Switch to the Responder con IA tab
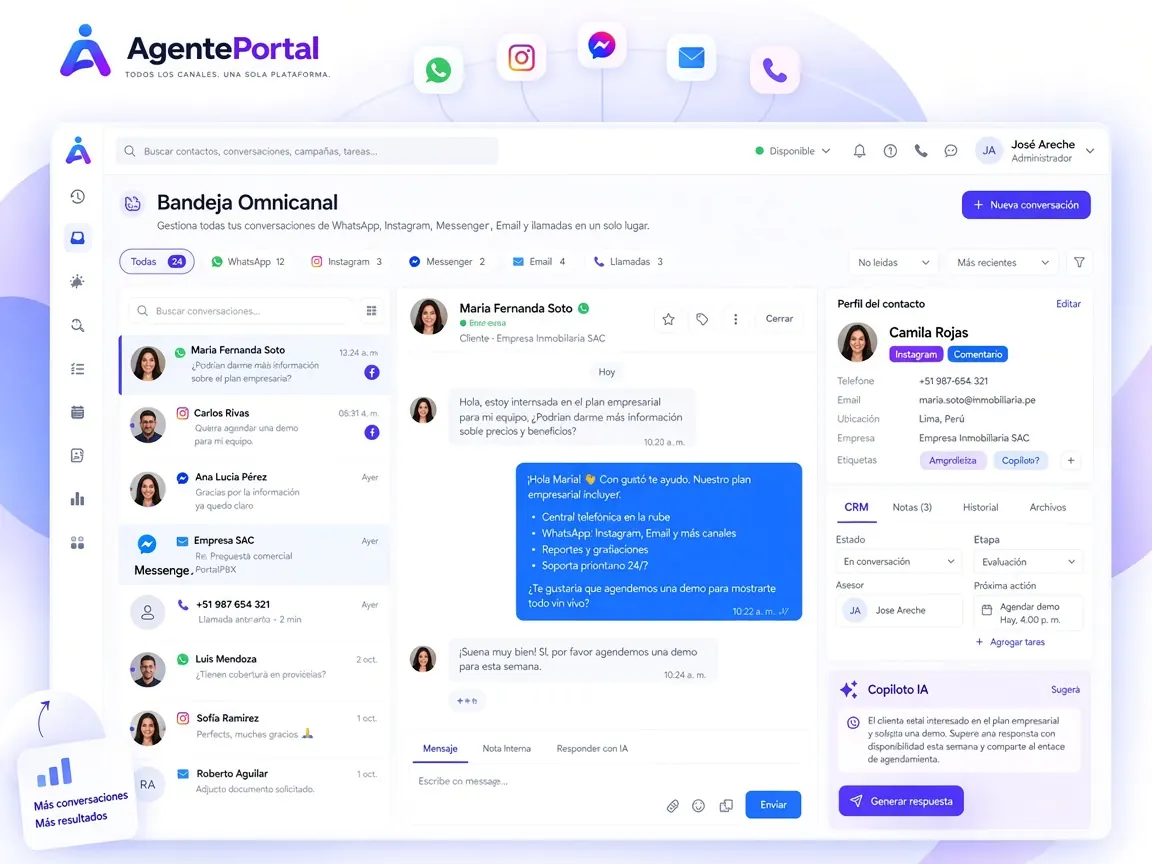Screen dimensions: 1152x864 (x=592, y=748)
